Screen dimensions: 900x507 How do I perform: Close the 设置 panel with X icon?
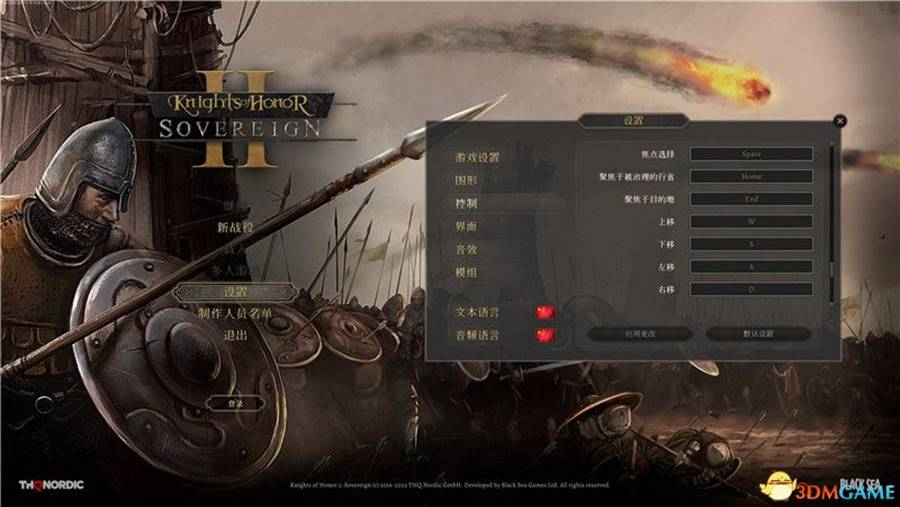pyautogui.click(x=840, y=121)
